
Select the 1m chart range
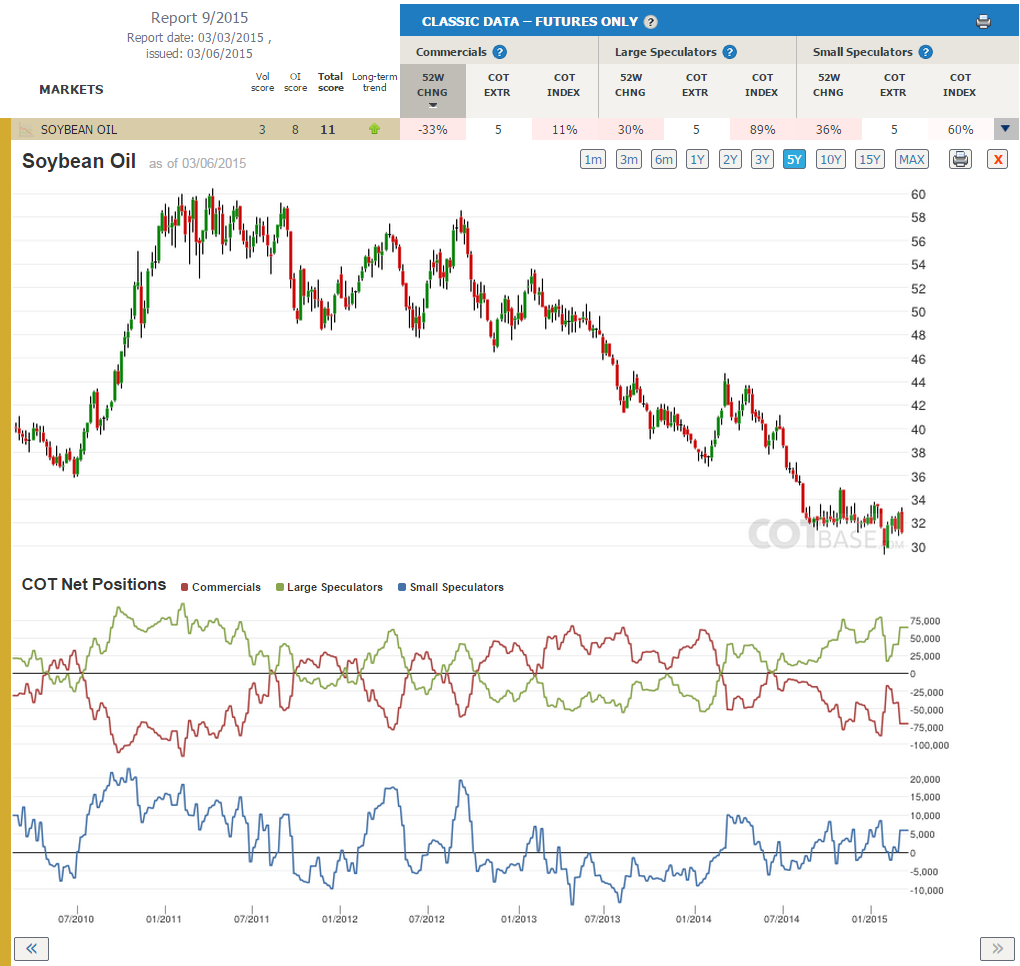[x=593, y=159]
